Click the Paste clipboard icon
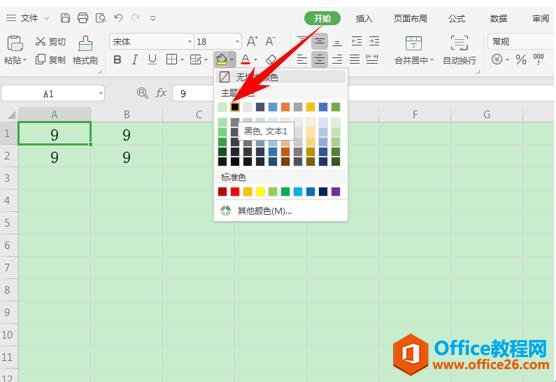 15,44
